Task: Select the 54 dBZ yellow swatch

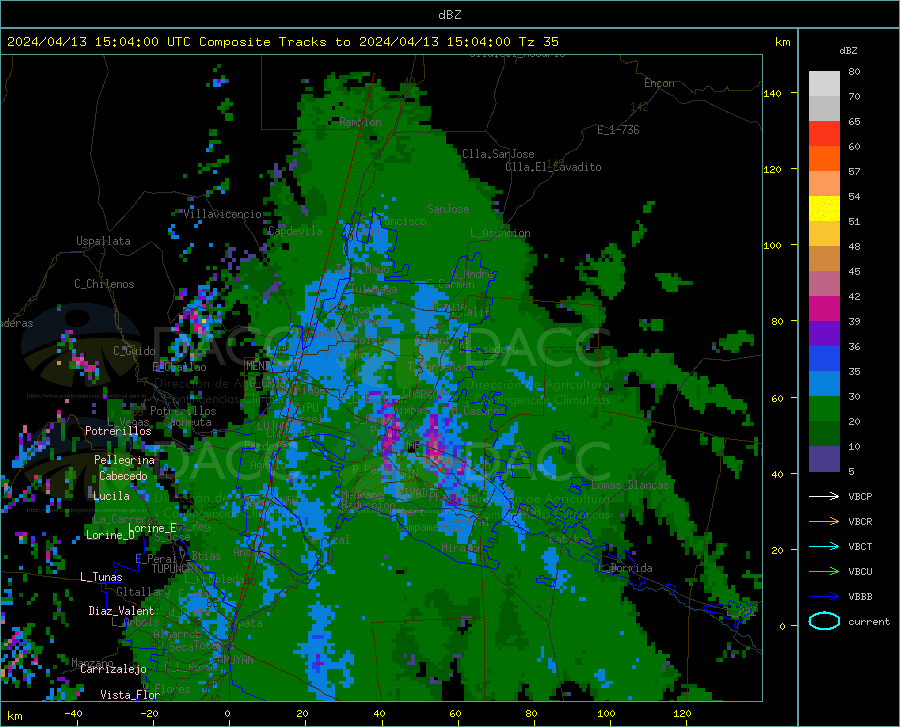Action: tap(824, 209)
